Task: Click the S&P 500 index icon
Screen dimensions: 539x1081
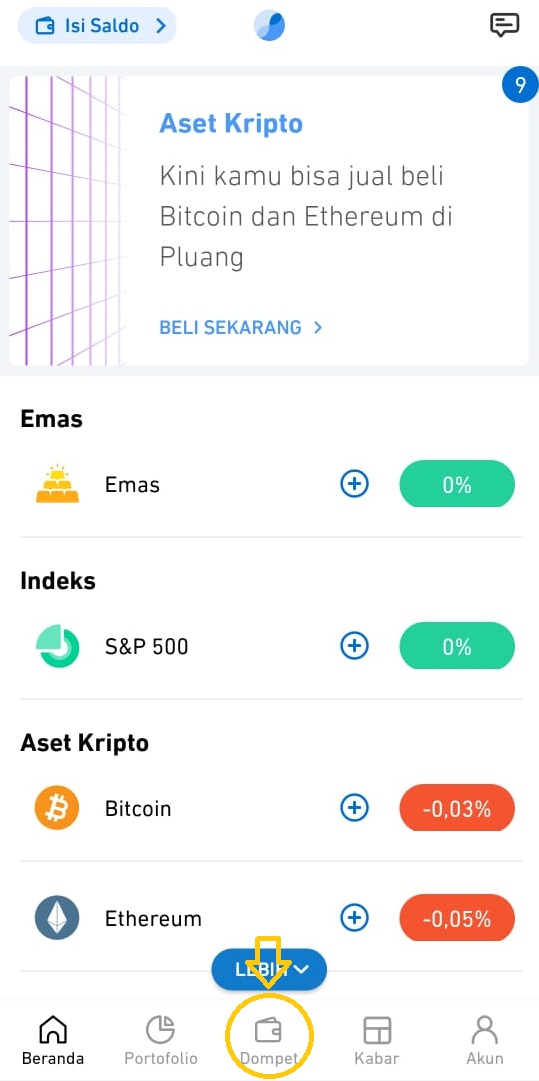Action: [x=57, y=646]
